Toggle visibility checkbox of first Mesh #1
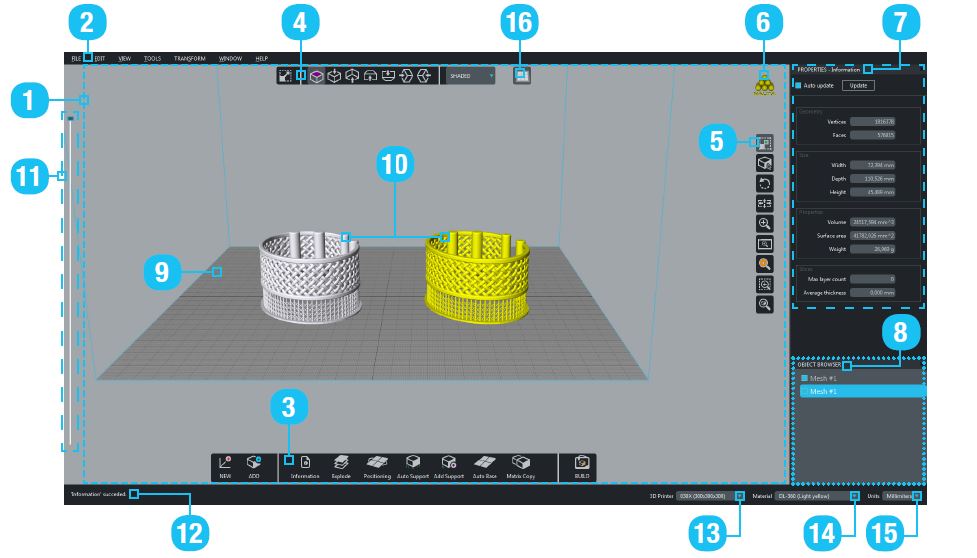 click(x=804, y=378)
